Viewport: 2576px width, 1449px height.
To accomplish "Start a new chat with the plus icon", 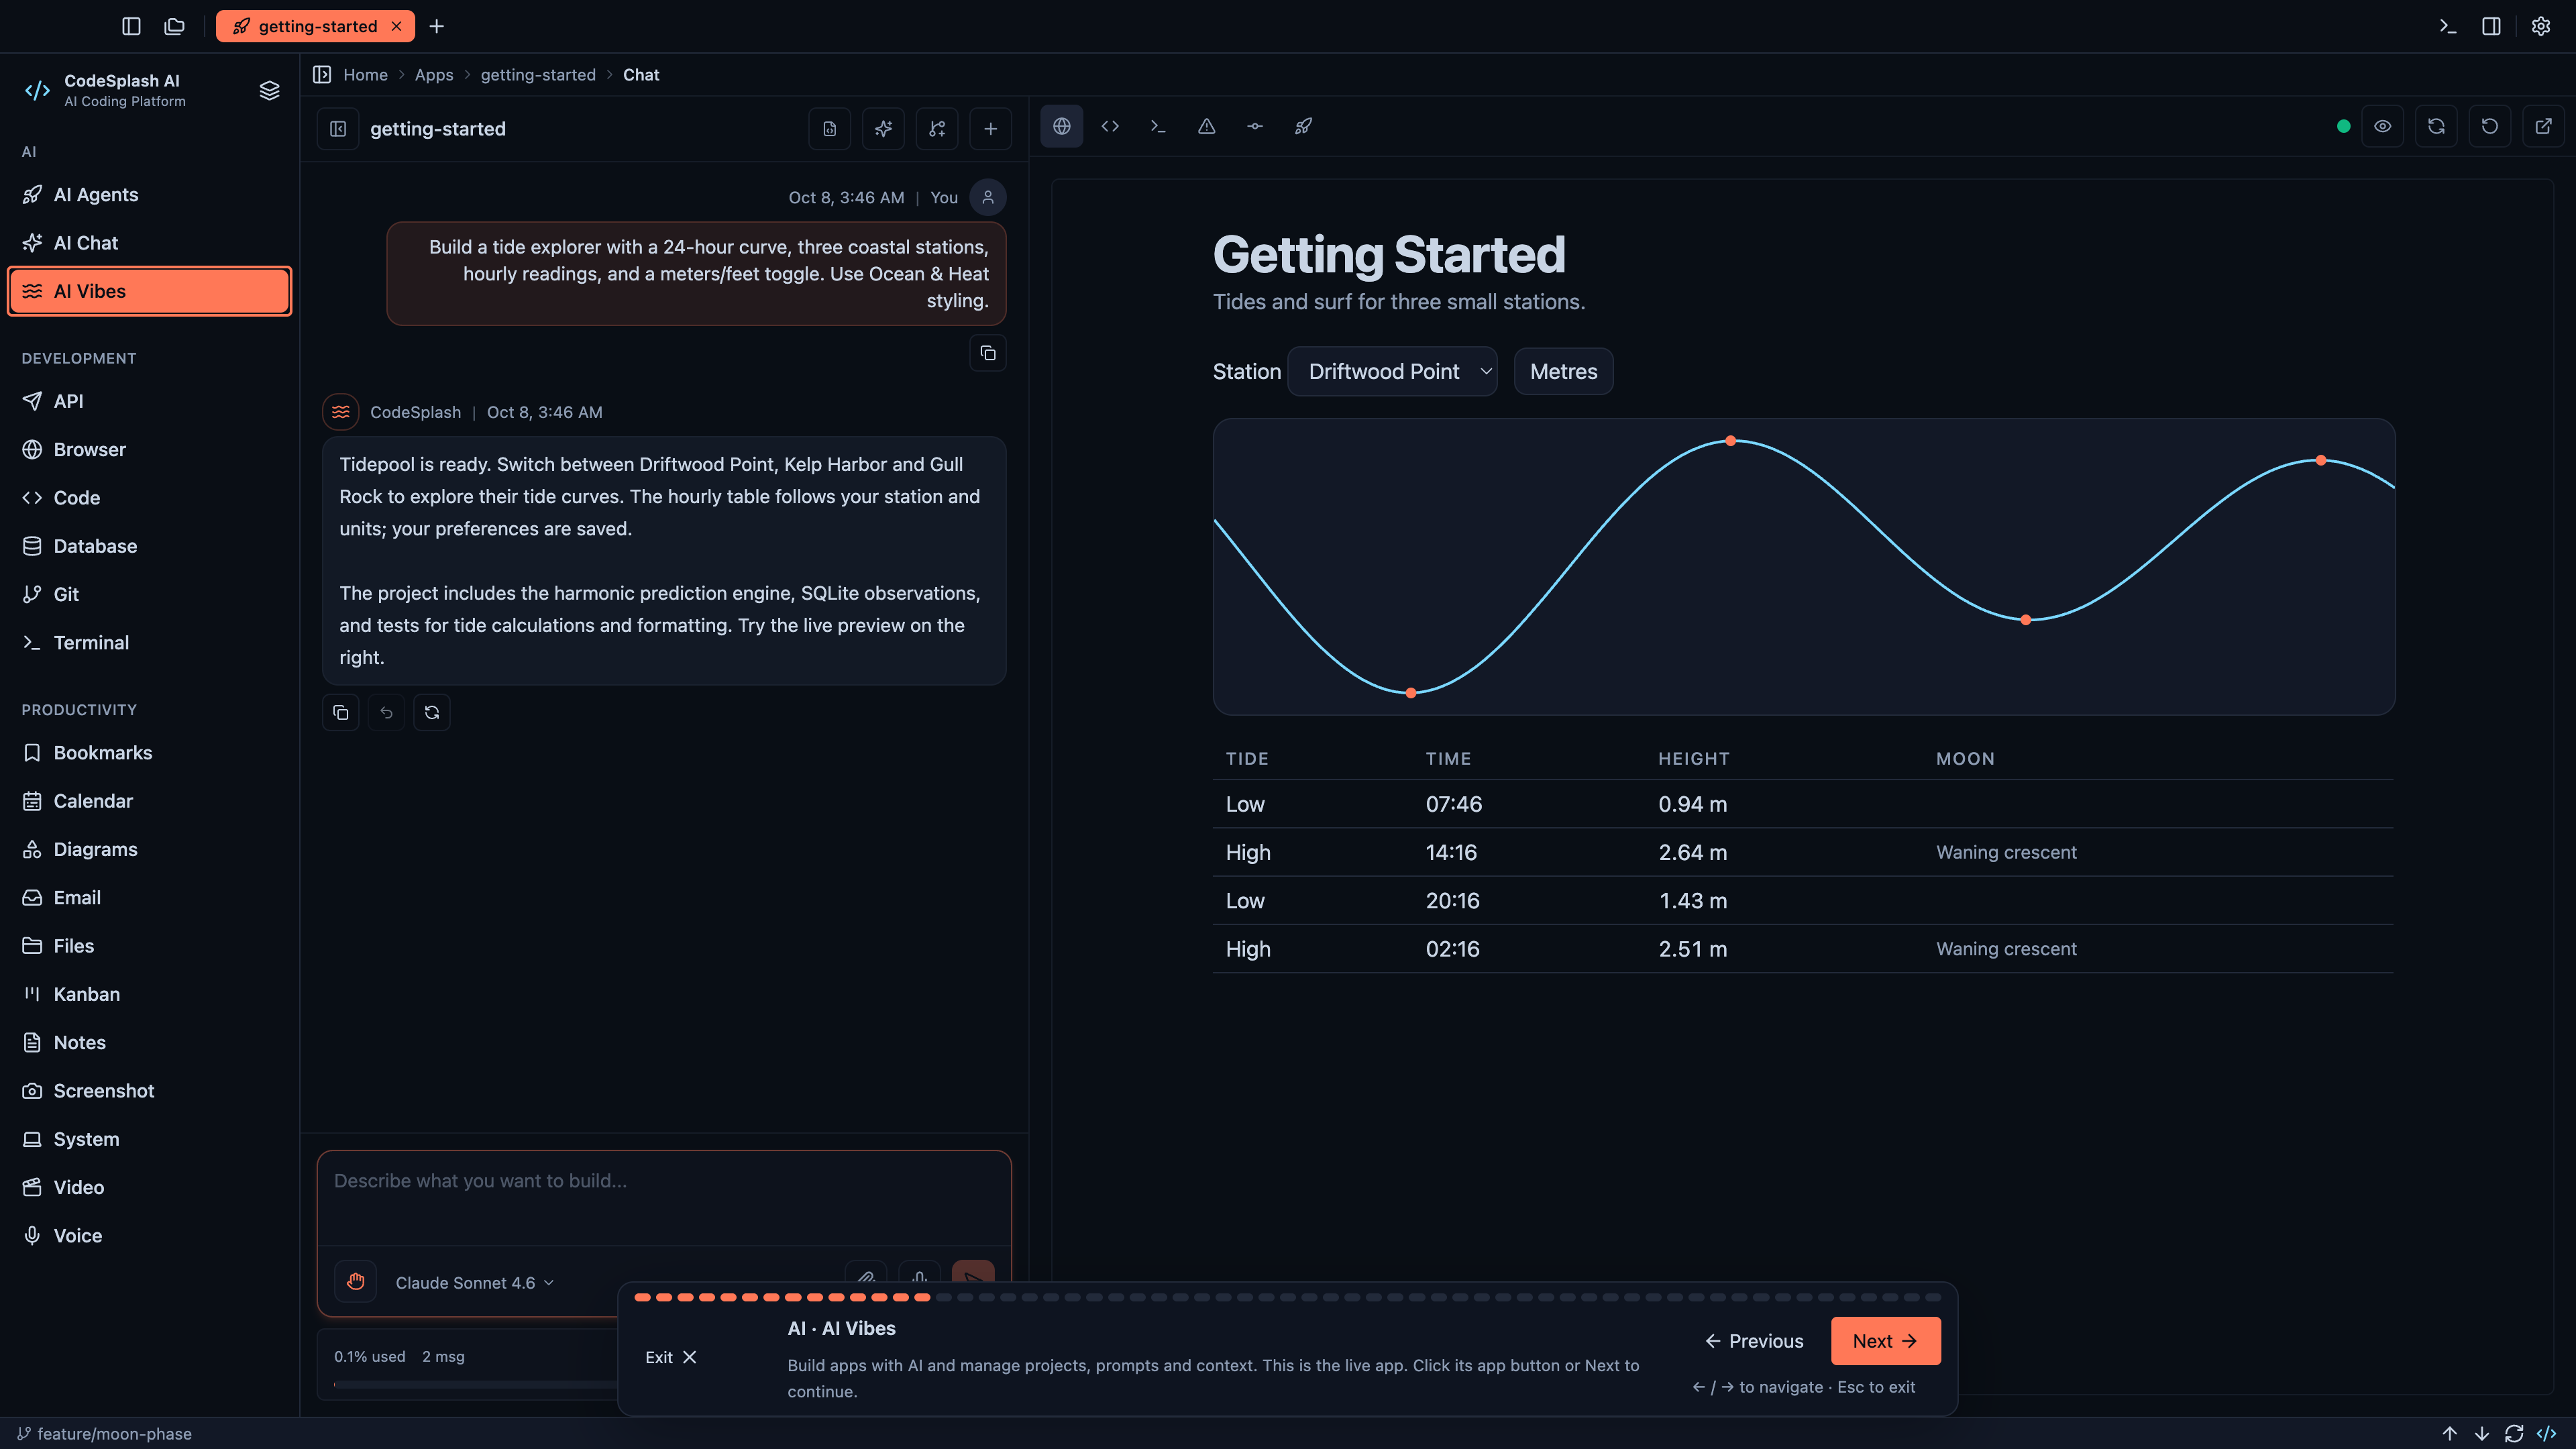I will click(990, 129).
